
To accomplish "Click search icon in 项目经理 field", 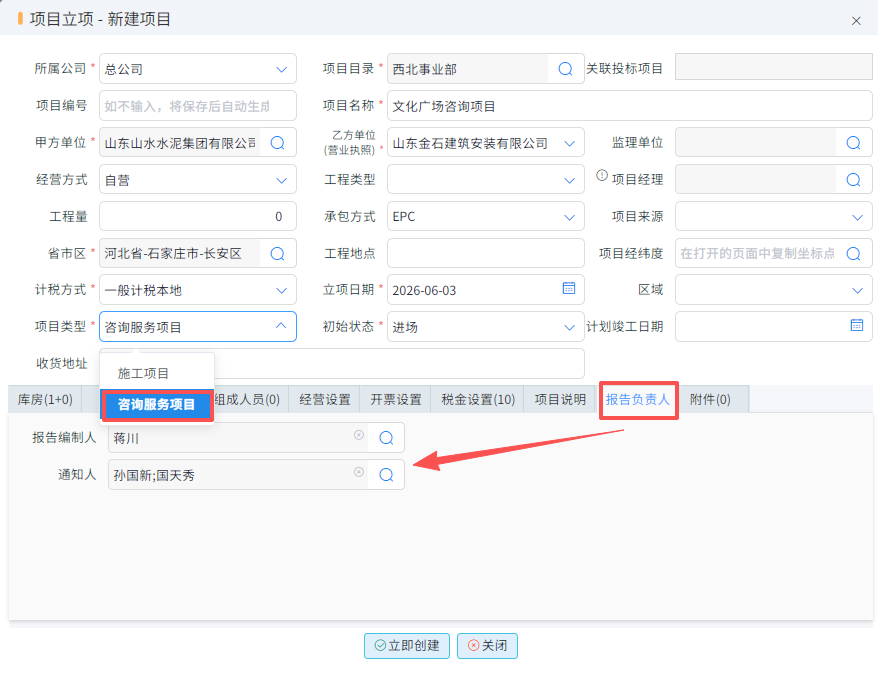I will click(x=853, y=180).
